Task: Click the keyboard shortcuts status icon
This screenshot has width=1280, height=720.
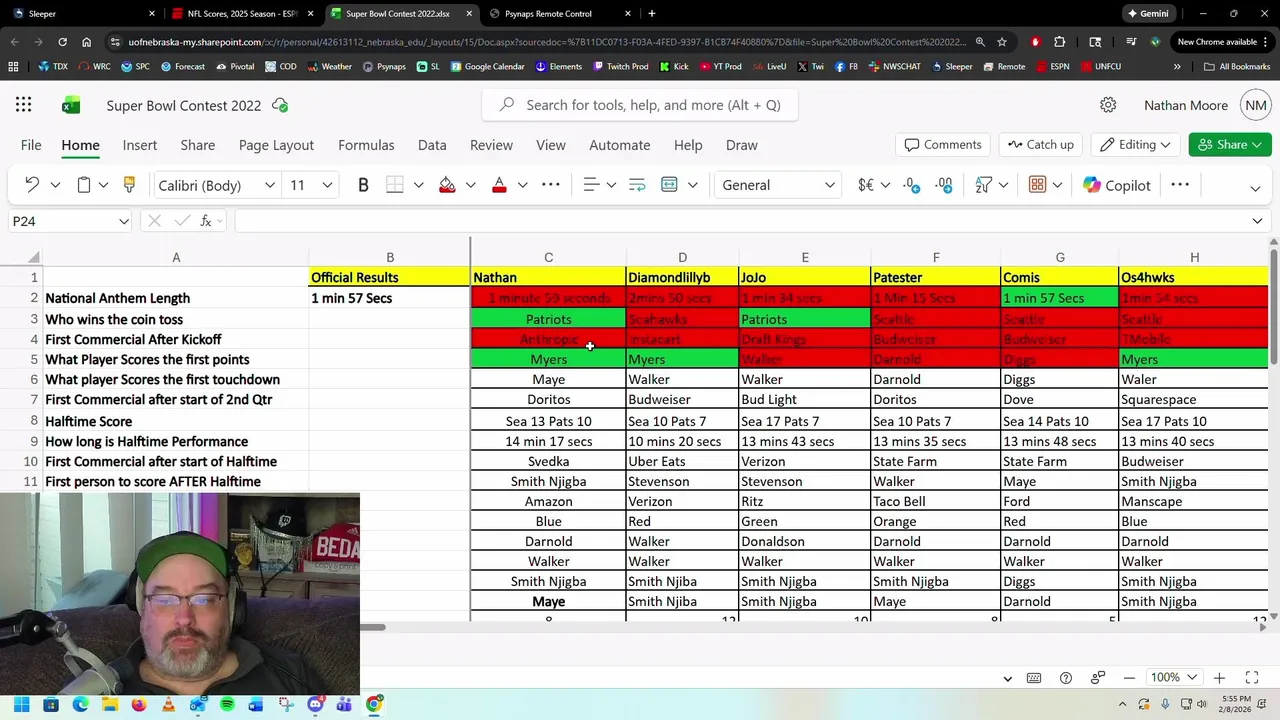Action: coord(1034,678)
